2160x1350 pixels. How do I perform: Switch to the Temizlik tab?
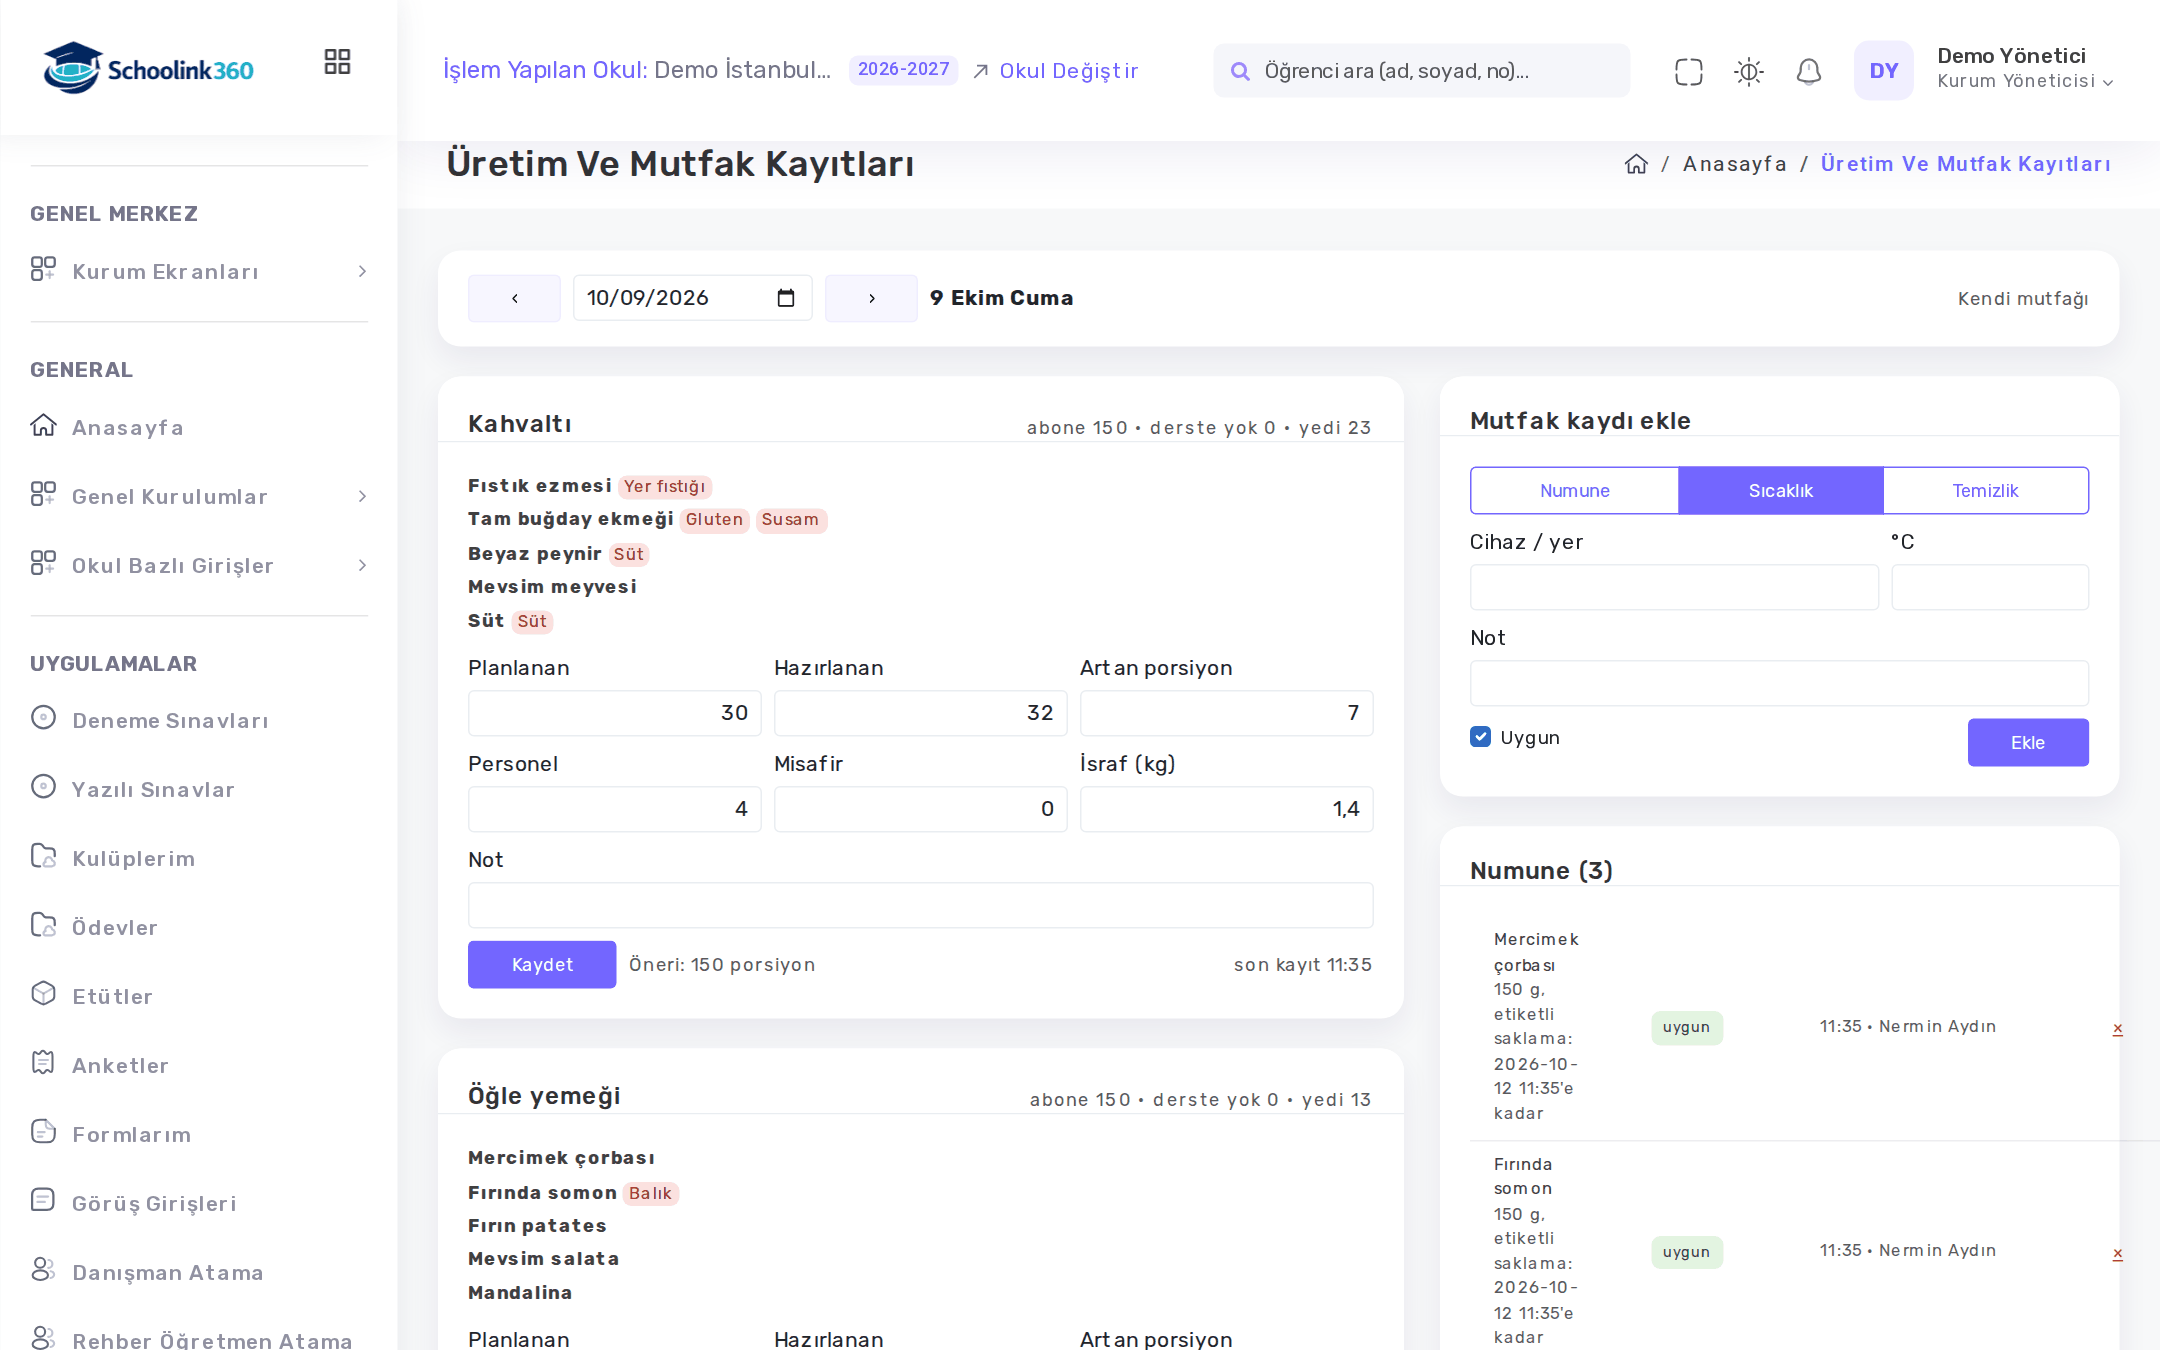tap(1985, 491)
